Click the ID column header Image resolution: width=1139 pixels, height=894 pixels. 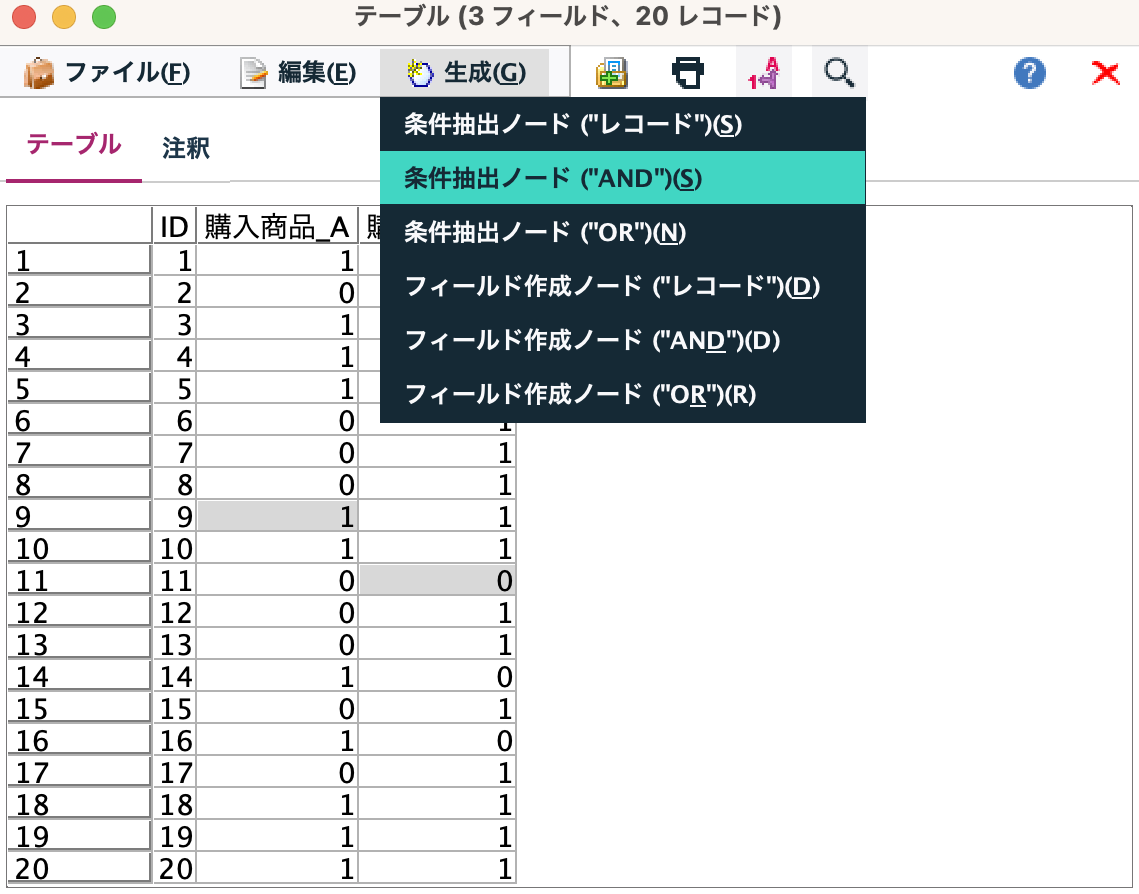coord(174,225)
